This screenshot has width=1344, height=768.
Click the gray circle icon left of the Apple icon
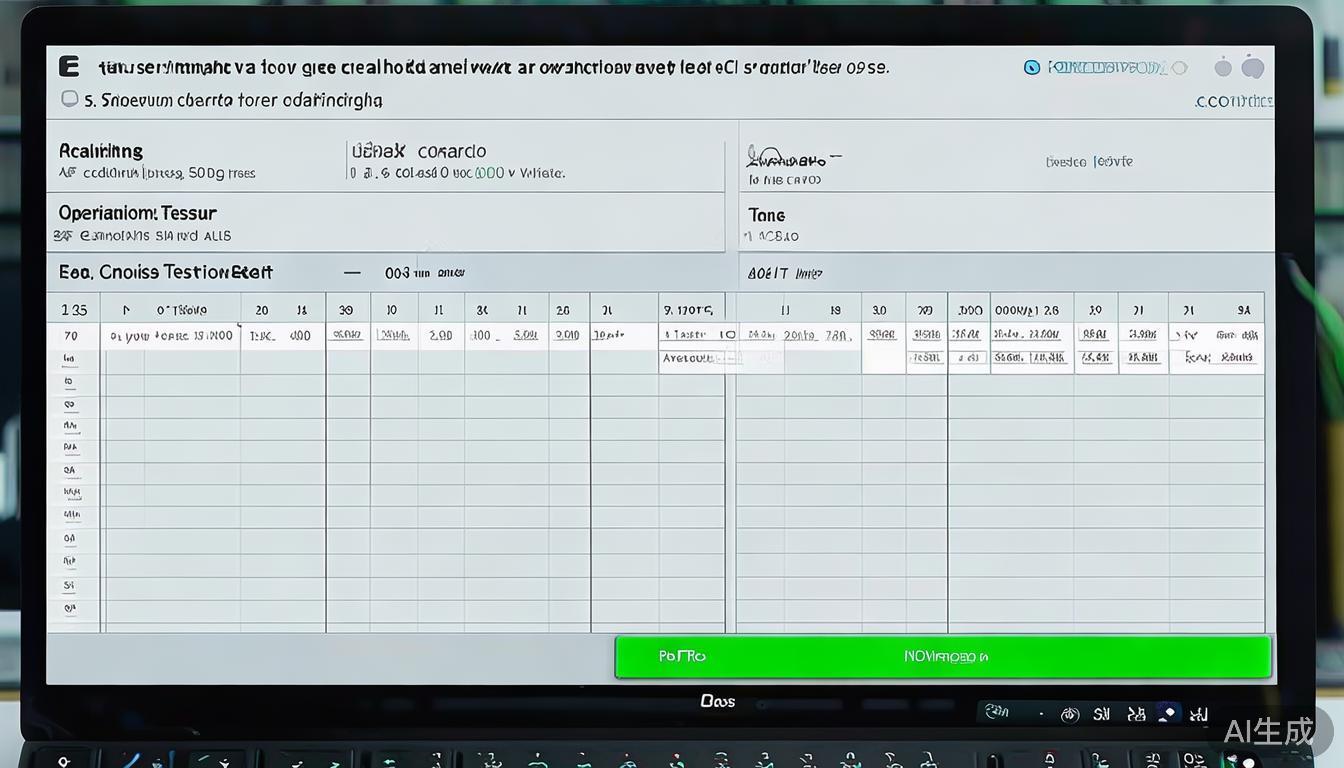tap(1223, 68)
